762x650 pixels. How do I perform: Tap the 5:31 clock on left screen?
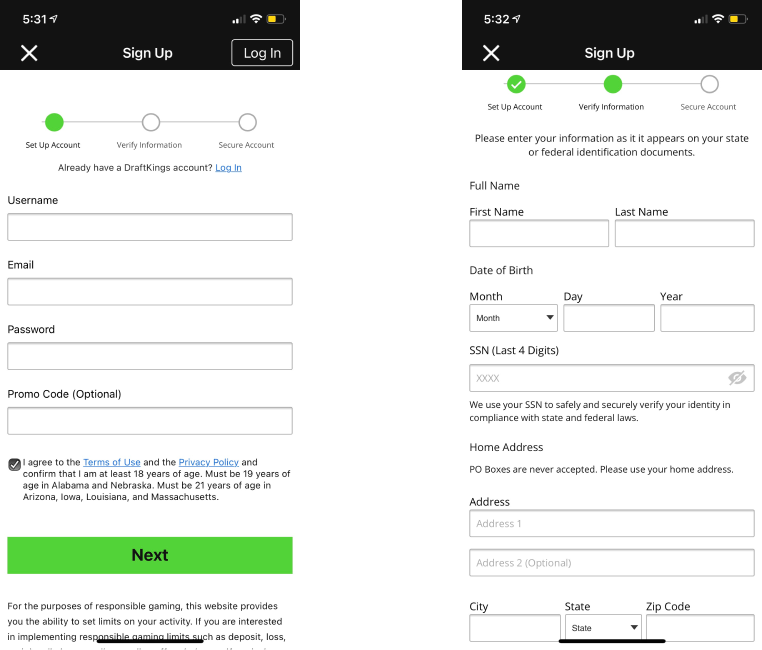[x=35, y=19]
